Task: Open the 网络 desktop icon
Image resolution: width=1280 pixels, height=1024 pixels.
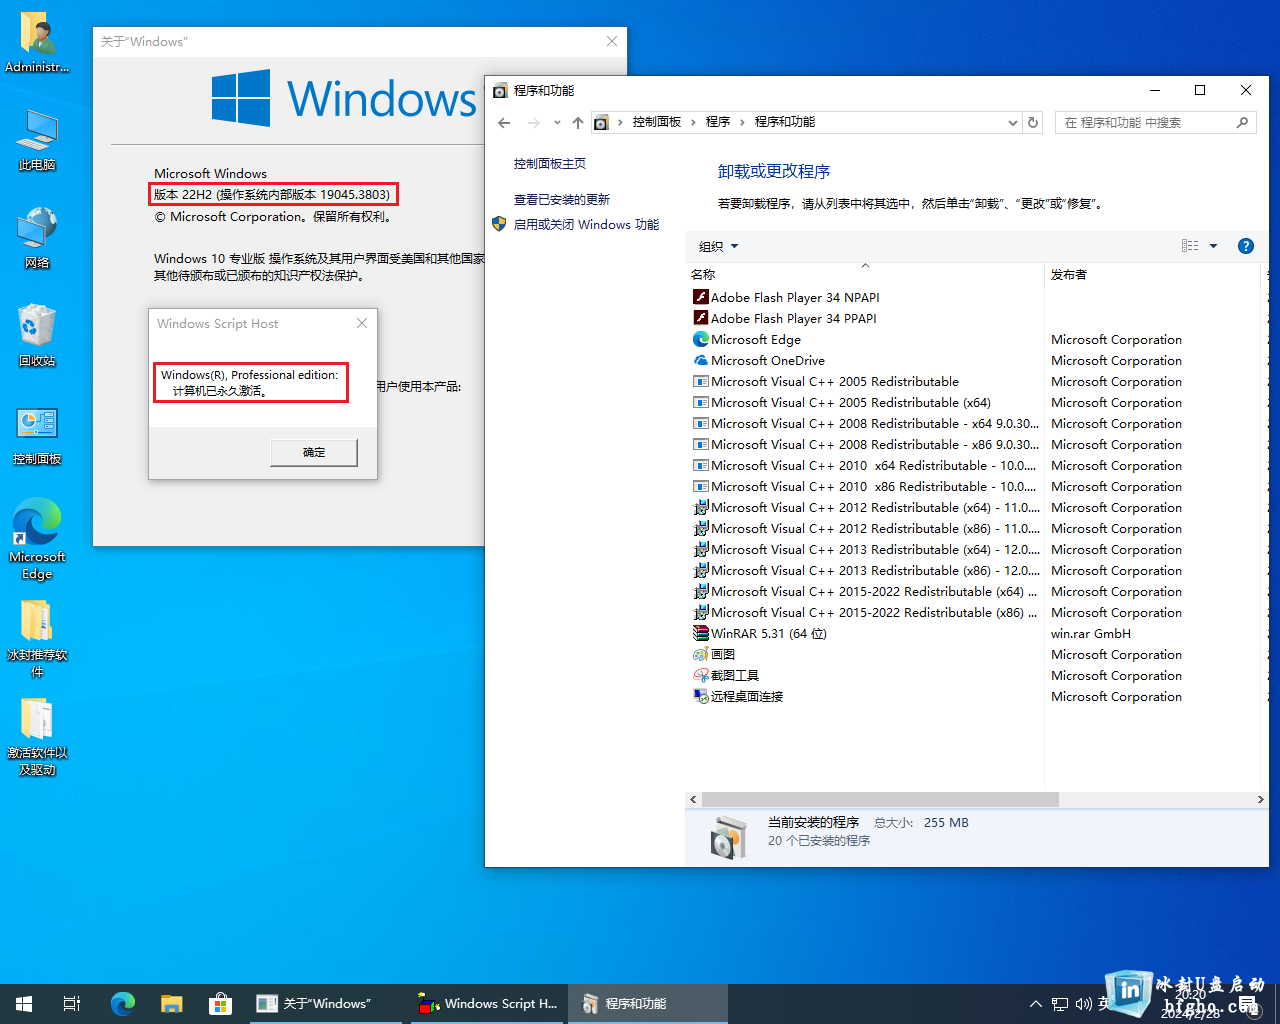Action: (x=37, y=238)
